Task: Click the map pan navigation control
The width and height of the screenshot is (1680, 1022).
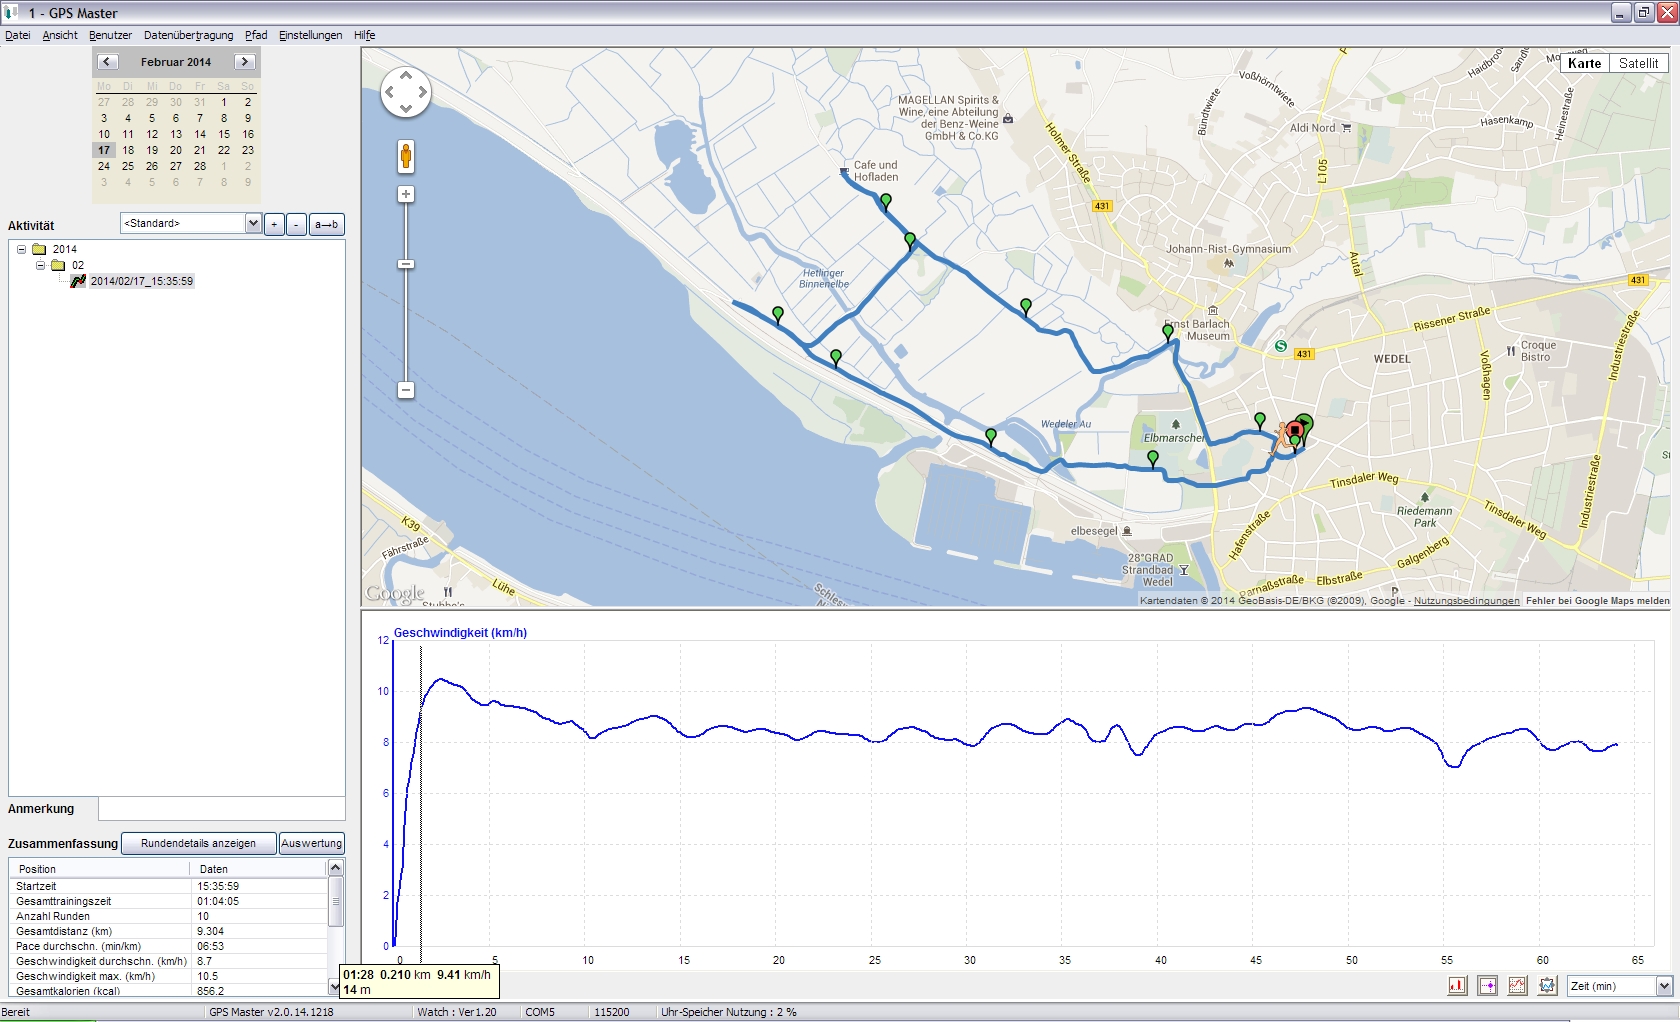Action: click(x=406, y=92)
